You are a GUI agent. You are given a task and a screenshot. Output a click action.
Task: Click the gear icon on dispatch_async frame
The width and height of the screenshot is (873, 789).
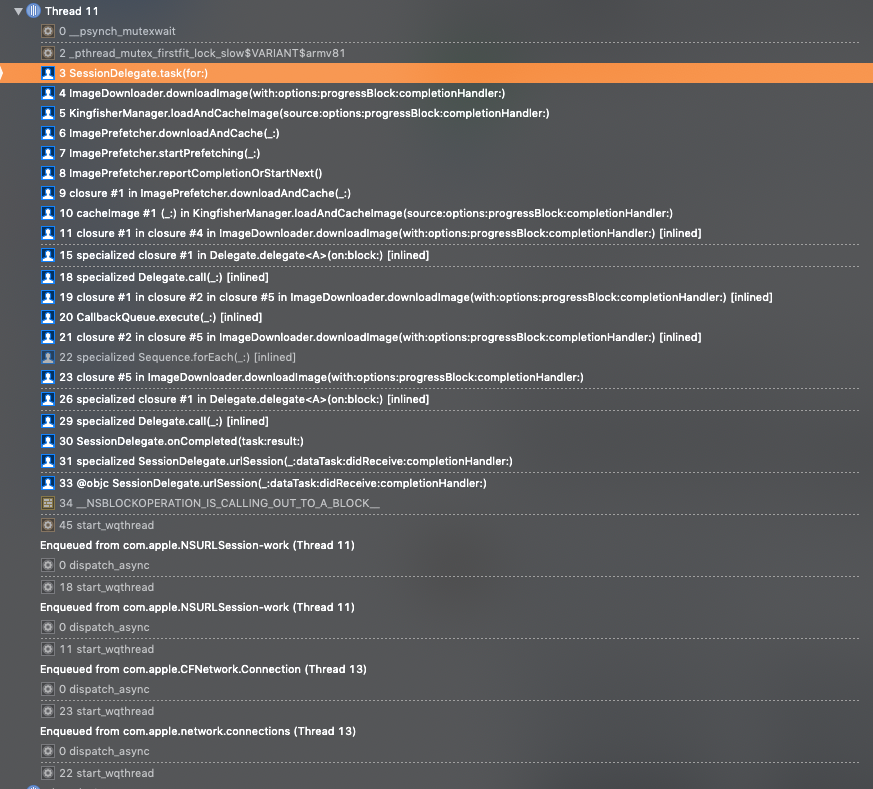46,565
